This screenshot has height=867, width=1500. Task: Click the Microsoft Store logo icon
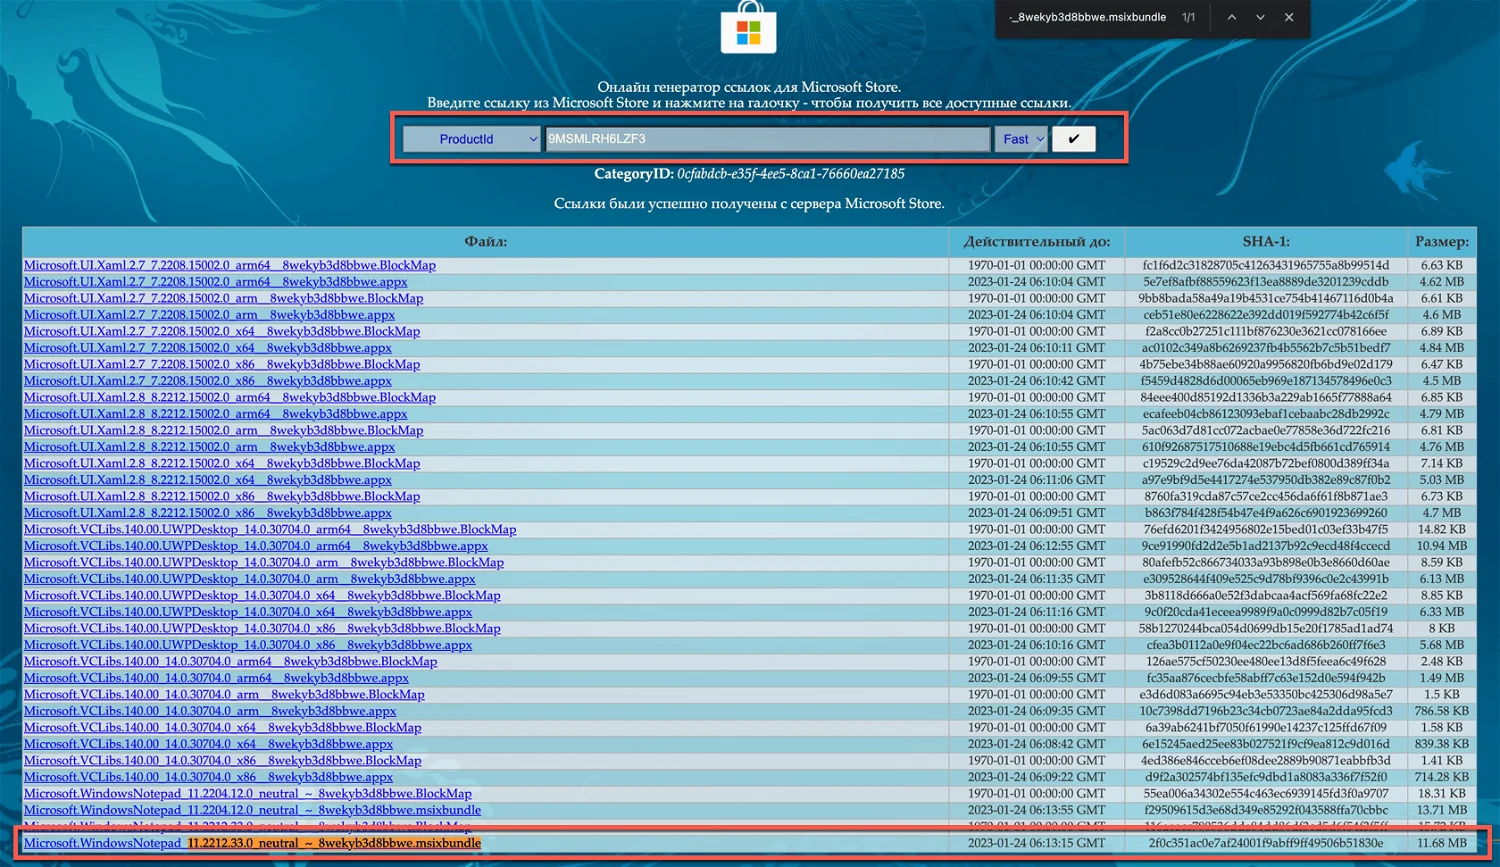tap(748, 26)
